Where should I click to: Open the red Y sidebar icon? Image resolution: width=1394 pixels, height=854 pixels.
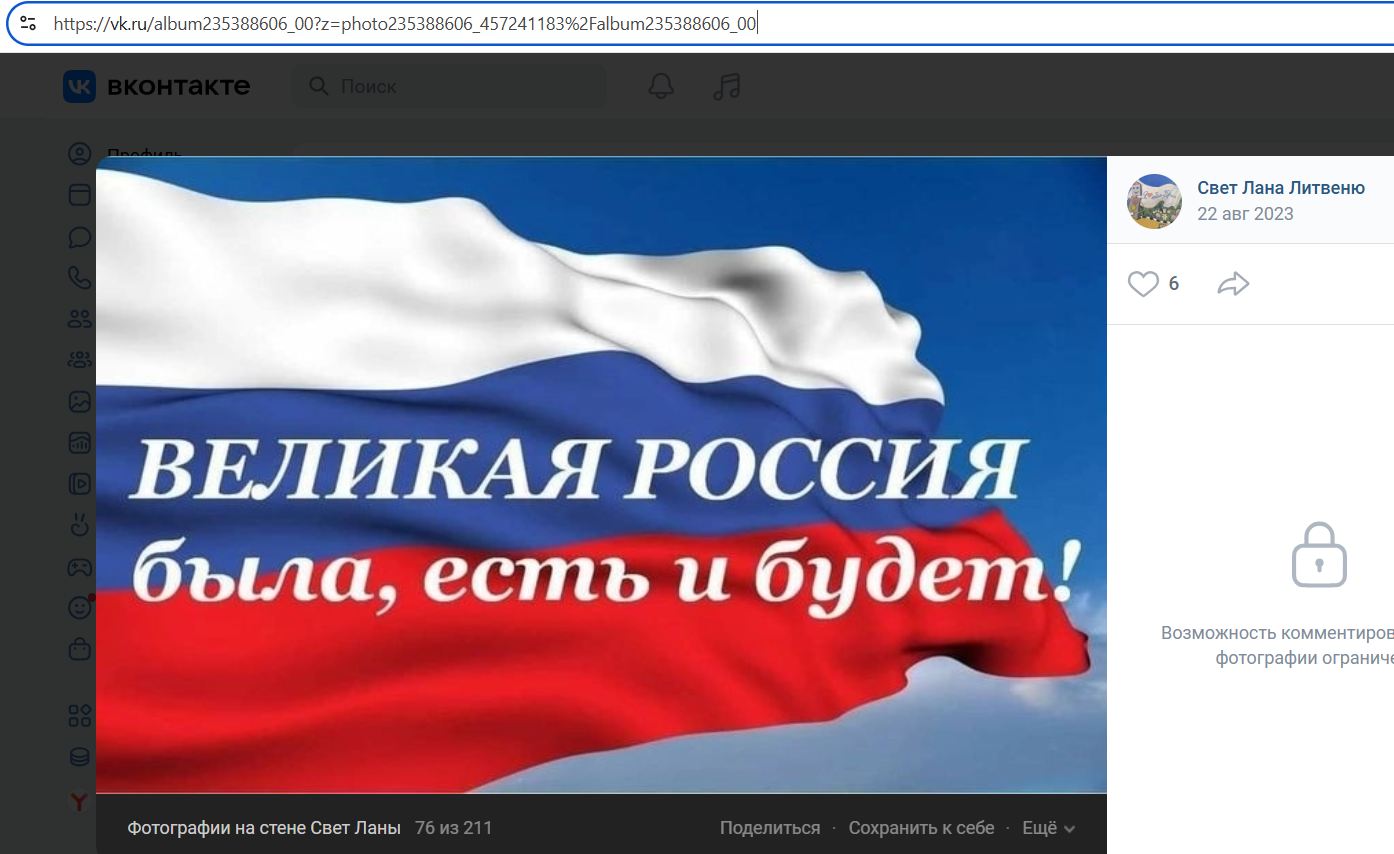[x=79, y=801]
